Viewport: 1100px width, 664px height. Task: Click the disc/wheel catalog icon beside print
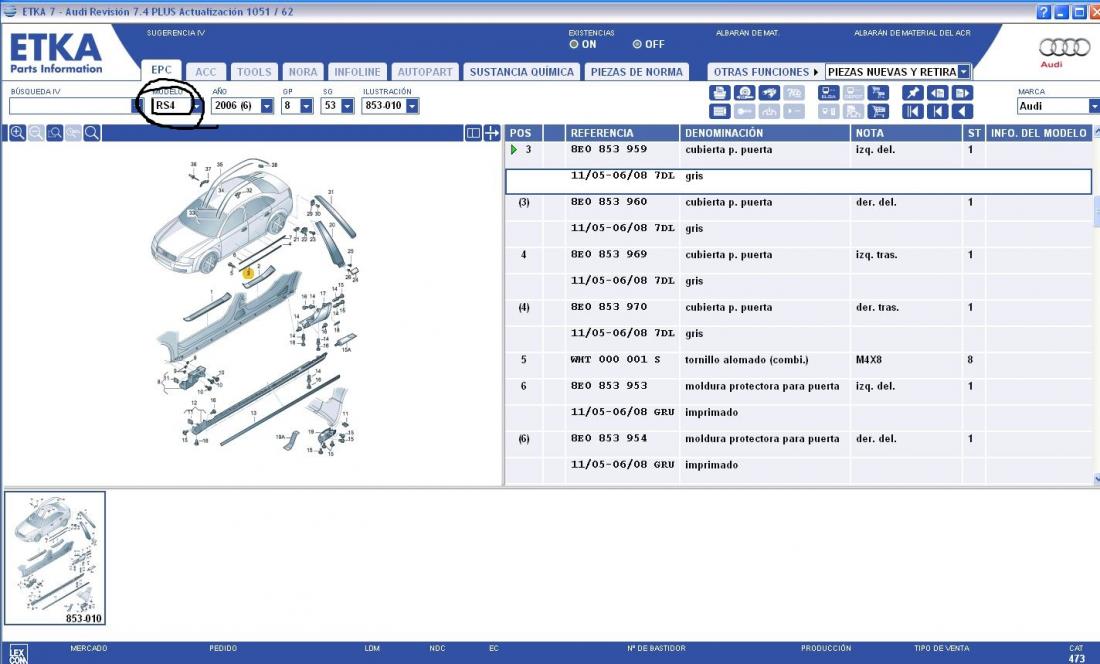[x=744, y=93]
